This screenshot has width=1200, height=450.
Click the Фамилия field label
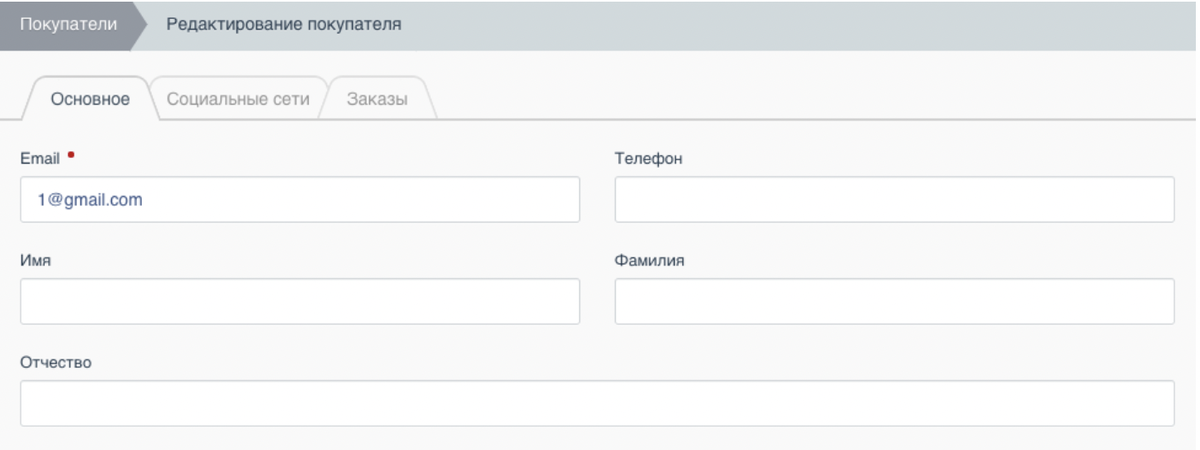[649, 261]
